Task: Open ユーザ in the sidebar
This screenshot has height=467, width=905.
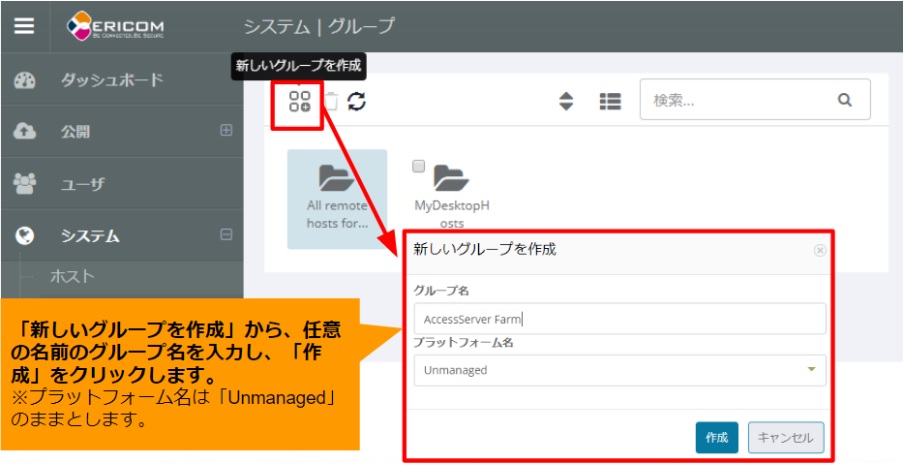Action: (82, 184)
